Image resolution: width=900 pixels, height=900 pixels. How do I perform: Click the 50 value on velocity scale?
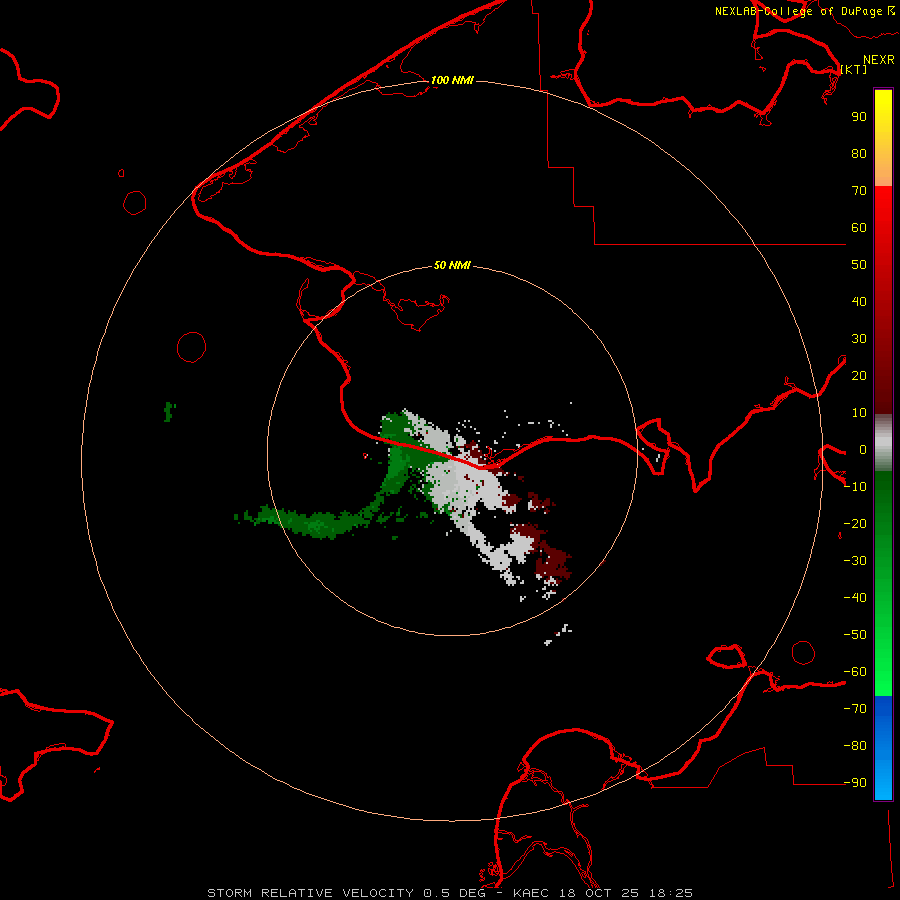coord(859,265)
